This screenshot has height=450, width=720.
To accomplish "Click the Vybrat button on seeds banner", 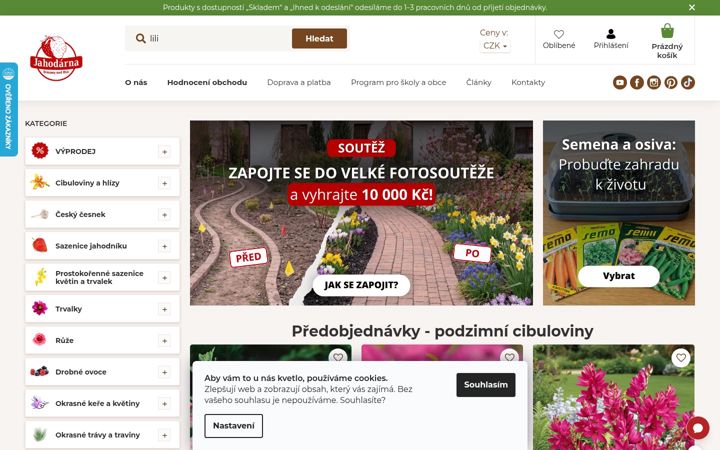I will click(x=619, y=276).
